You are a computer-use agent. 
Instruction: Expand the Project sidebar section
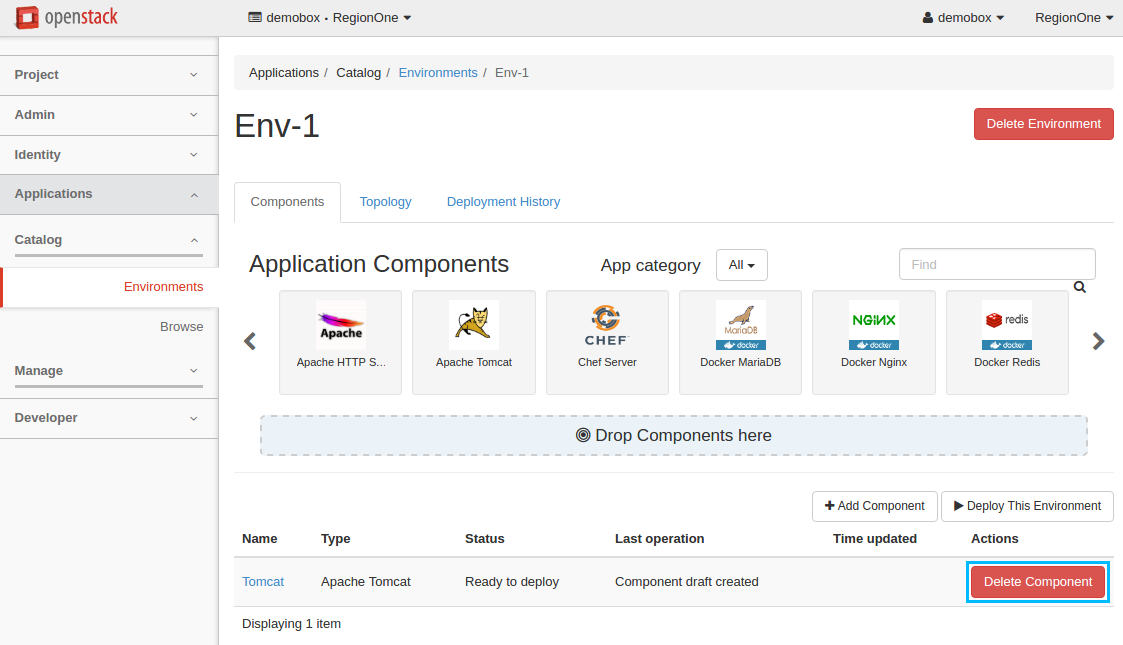(x=108, y=75)
